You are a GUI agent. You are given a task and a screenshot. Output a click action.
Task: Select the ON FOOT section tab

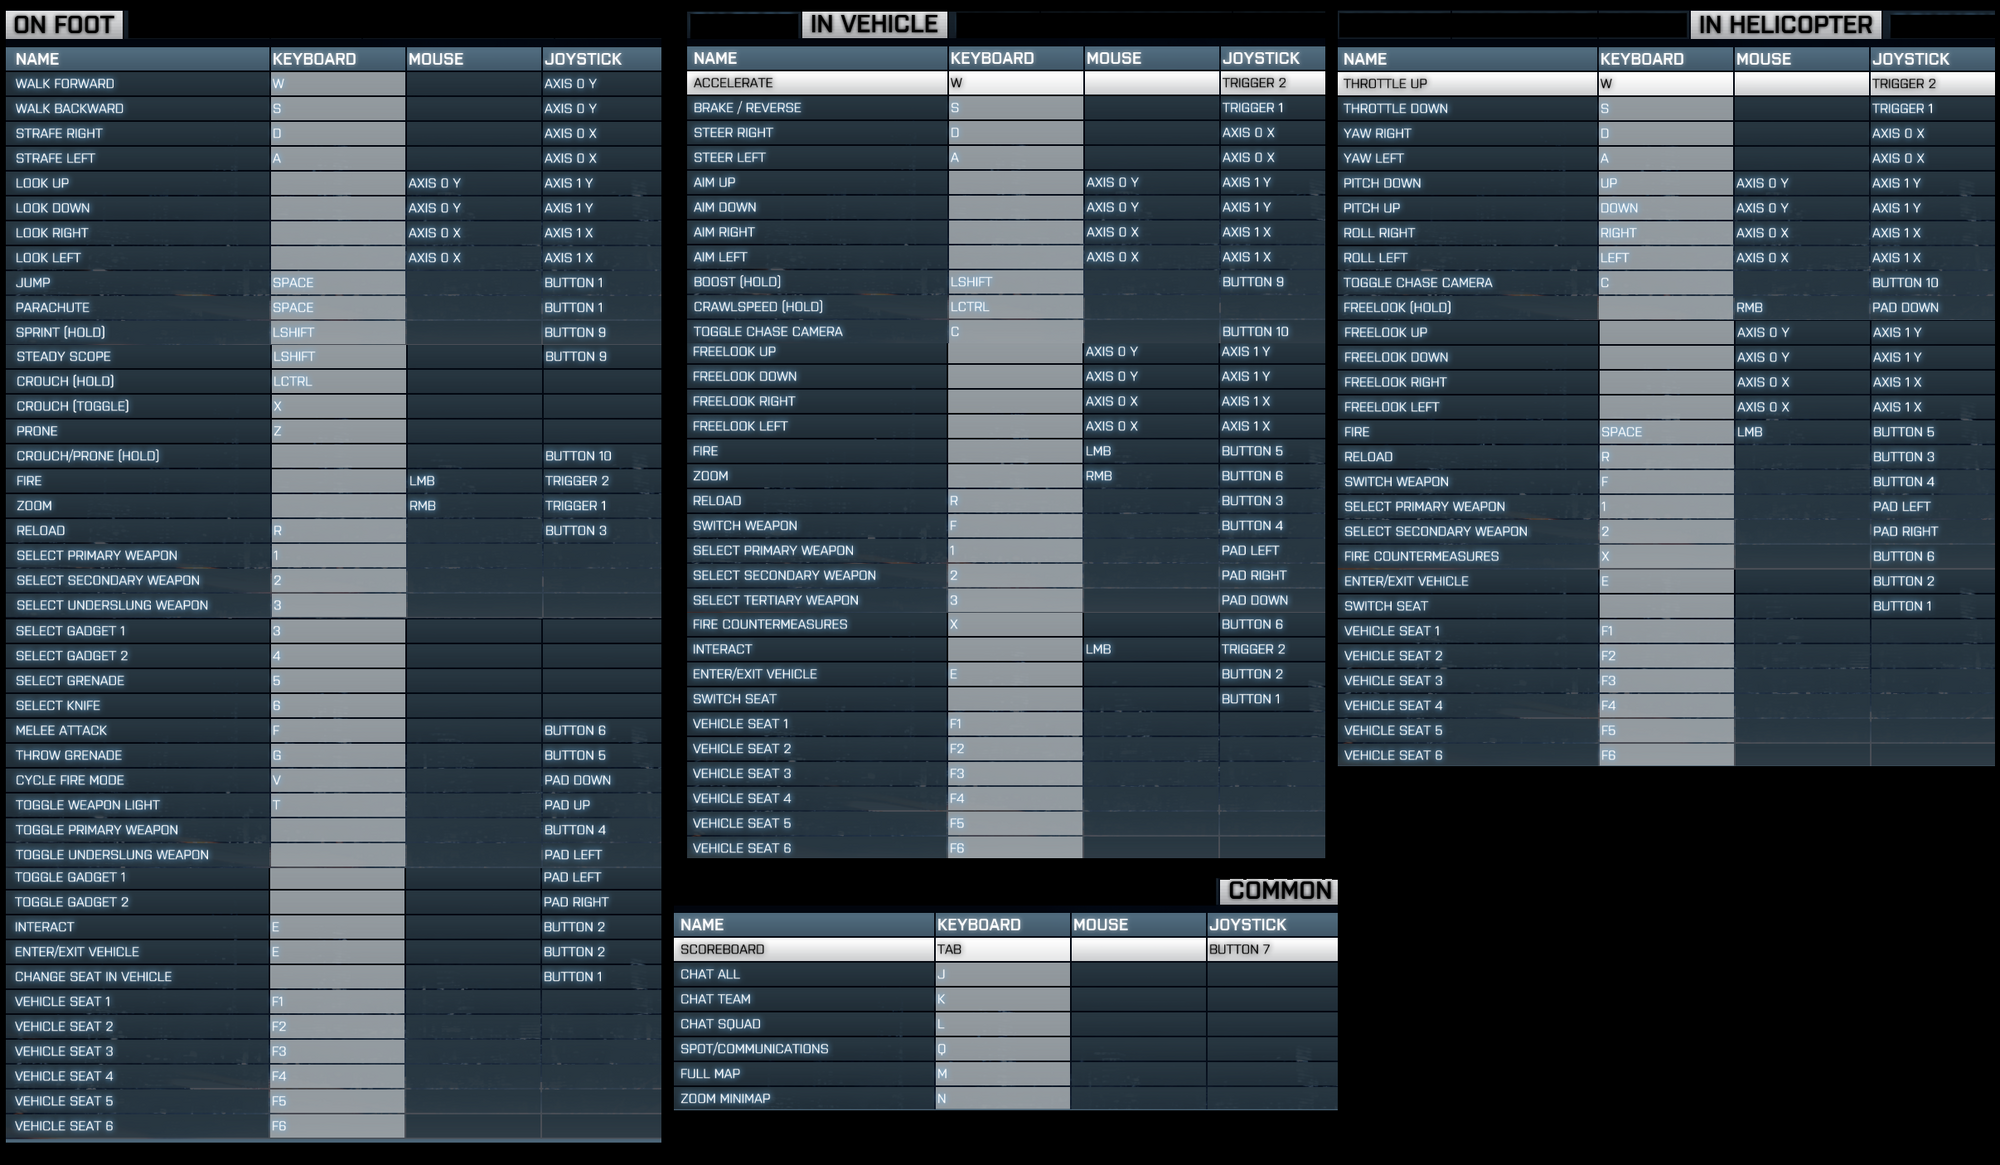(x=64, y=25)
